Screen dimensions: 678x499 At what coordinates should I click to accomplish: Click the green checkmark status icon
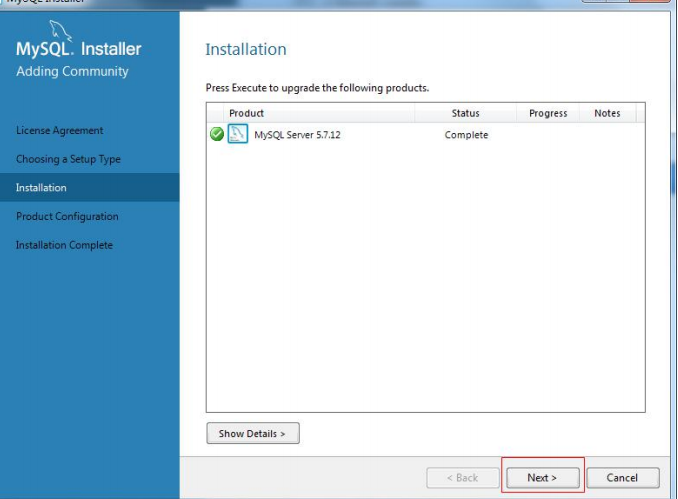pyautogui.click(x=217, y=134)
